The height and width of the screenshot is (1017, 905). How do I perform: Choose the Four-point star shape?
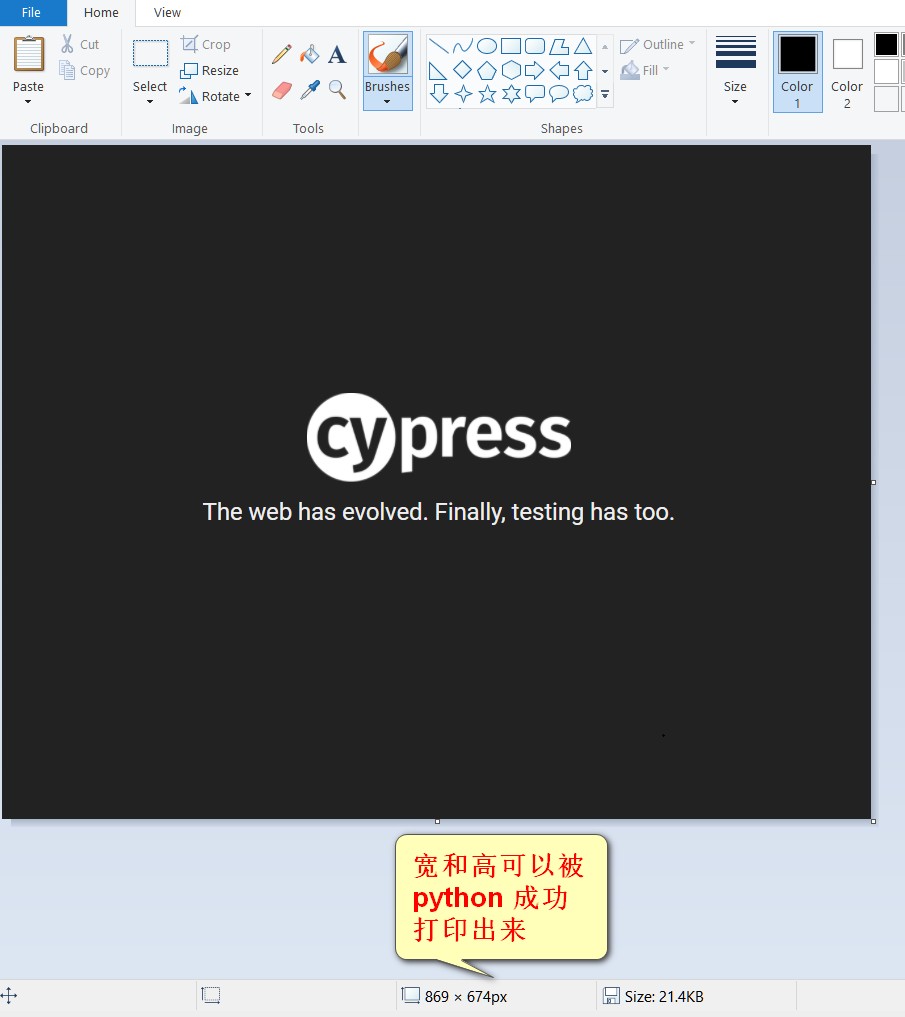tap(463, 94)
